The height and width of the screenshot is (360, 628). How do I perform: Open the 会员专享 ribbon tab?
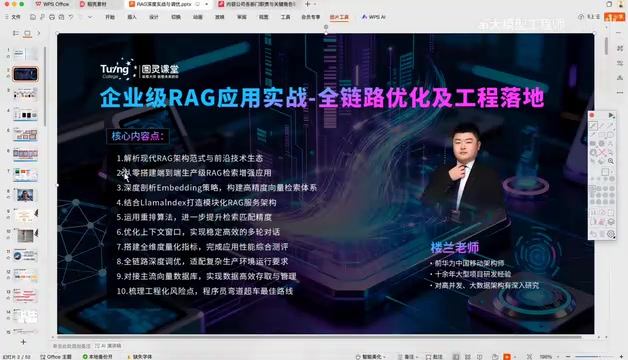point(311,17)
